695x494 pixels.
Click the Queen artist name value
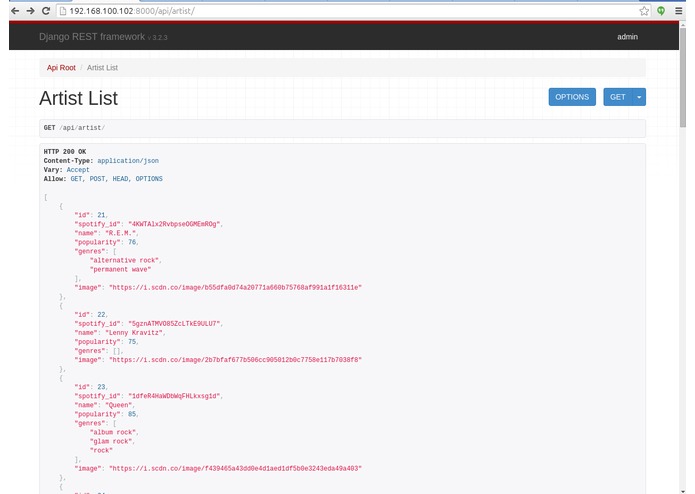click(x=118, y=405)
